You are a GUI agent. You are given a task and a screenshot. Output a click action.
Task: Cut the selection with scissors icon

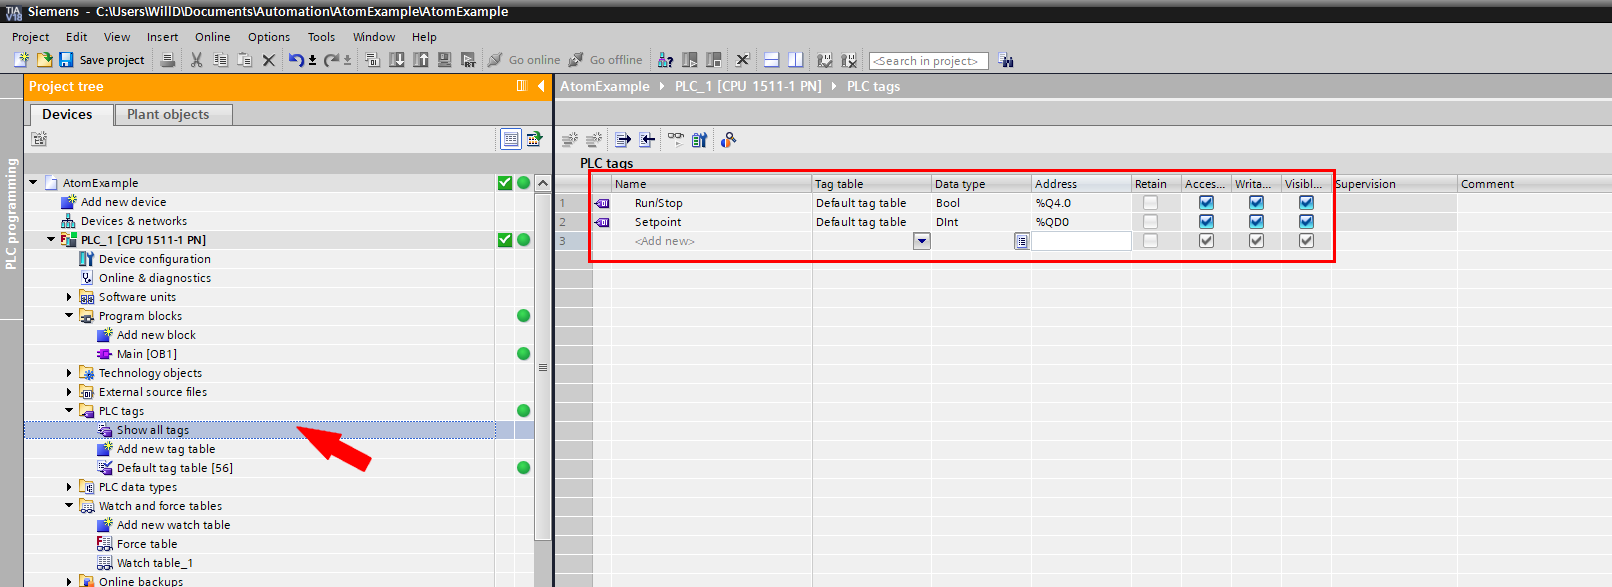point(196,60)
